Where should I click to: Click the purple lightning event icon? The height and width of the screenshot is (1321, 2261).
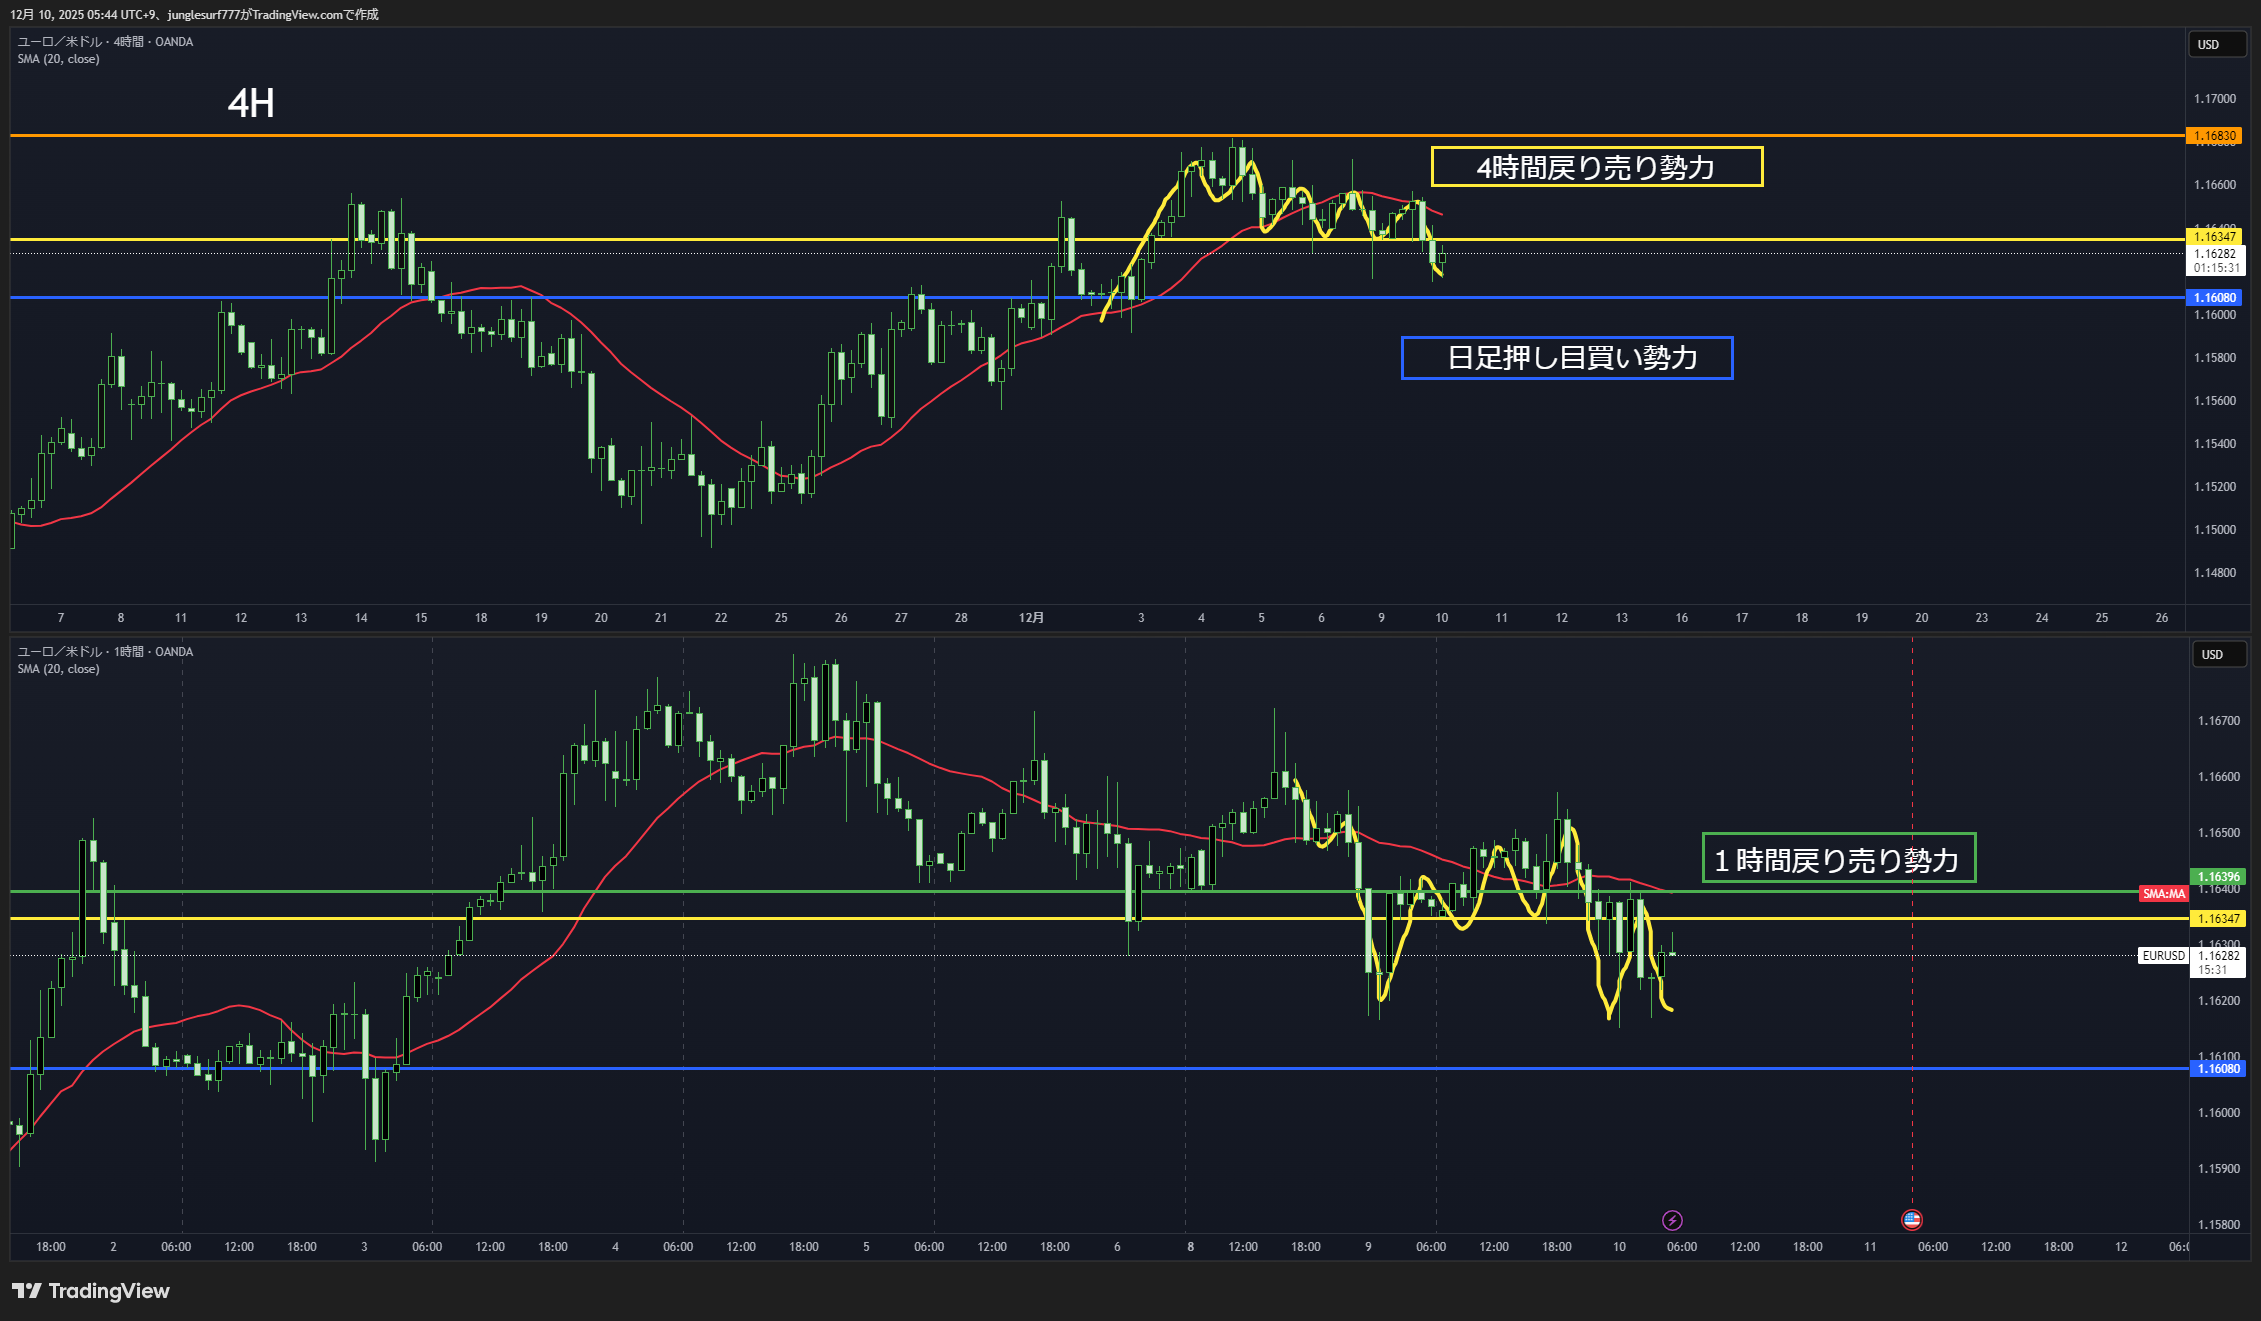point(1672,1220)
